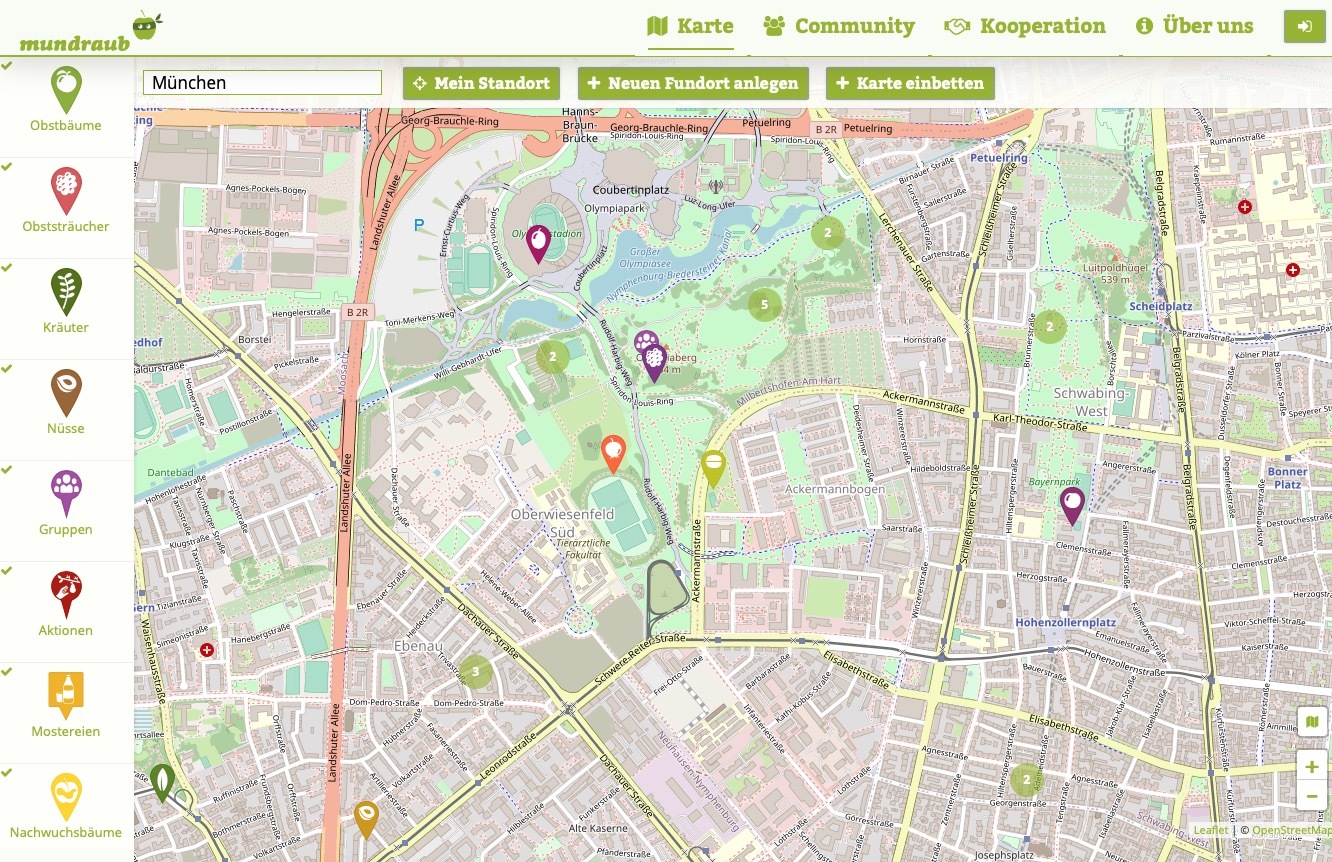Click the Mein Standort button
Viewport: 1332px width, 862px height.
tap(481, 83)
